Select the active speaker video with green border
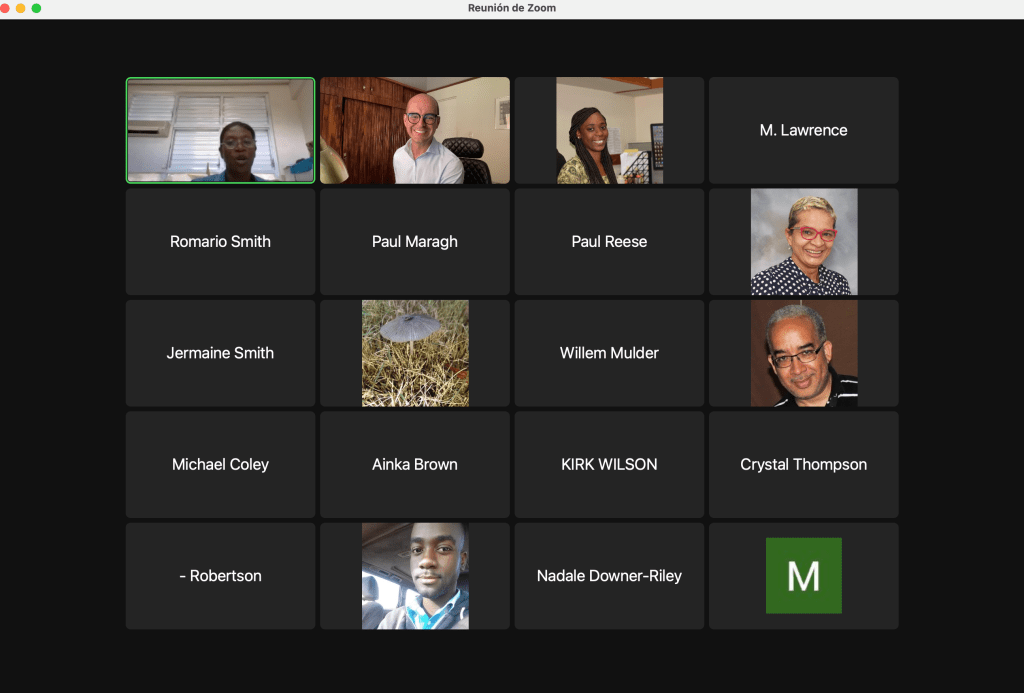The width and height of the screenshot is (1024, 693). (x=220, y=131)
